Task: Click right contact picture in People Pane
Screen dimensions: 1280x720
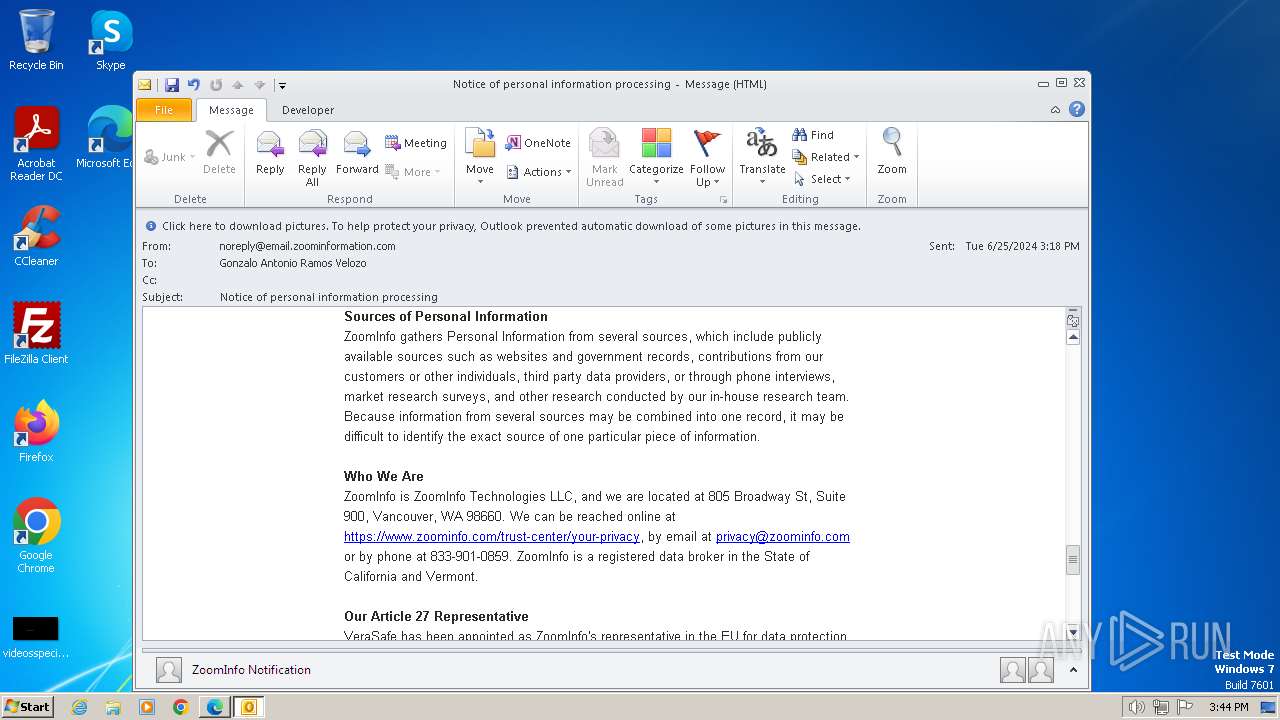Action: tap(1041, 670)
